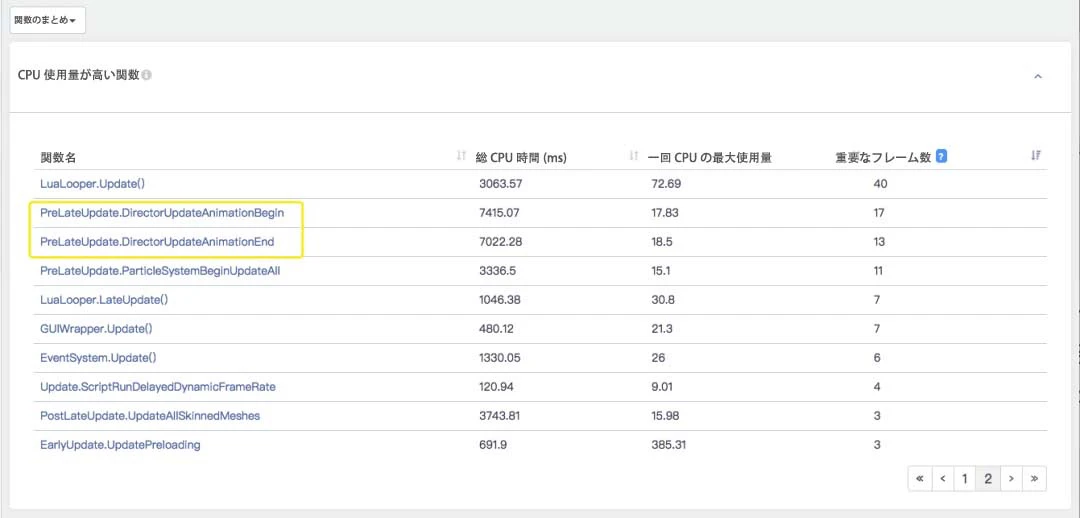Click max CPU usage value 9.01
Viewport: 1080px width, 518px height.
pyautogui.click(x=662, y=386)
